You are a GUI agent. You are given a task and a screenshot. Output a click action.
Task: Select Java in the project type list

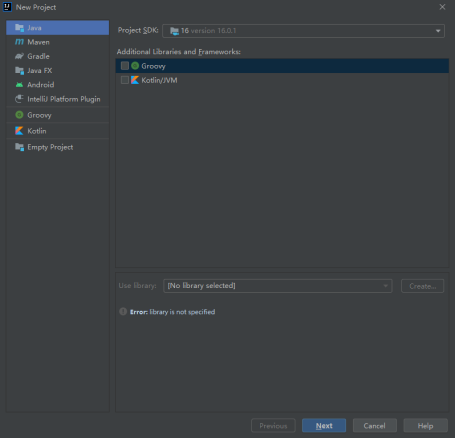(57, 28)
